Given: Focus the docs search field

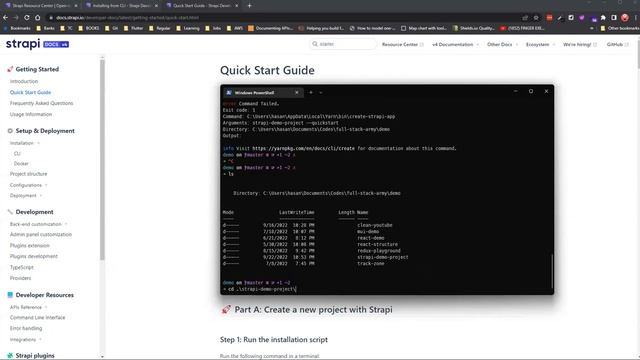Looking at the screenshot, I should tap(343, 44).
